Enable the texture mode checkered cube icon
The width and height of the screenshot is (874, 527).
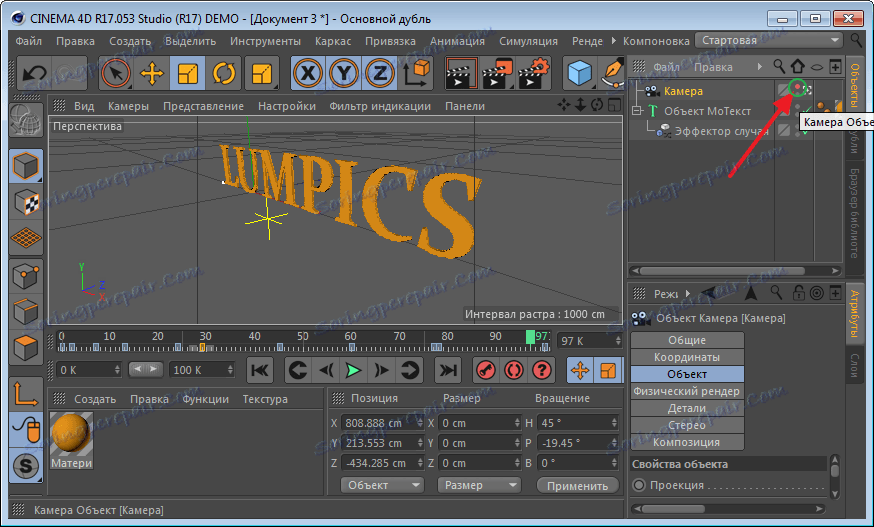pyautogui.click(x=26, y=202)
